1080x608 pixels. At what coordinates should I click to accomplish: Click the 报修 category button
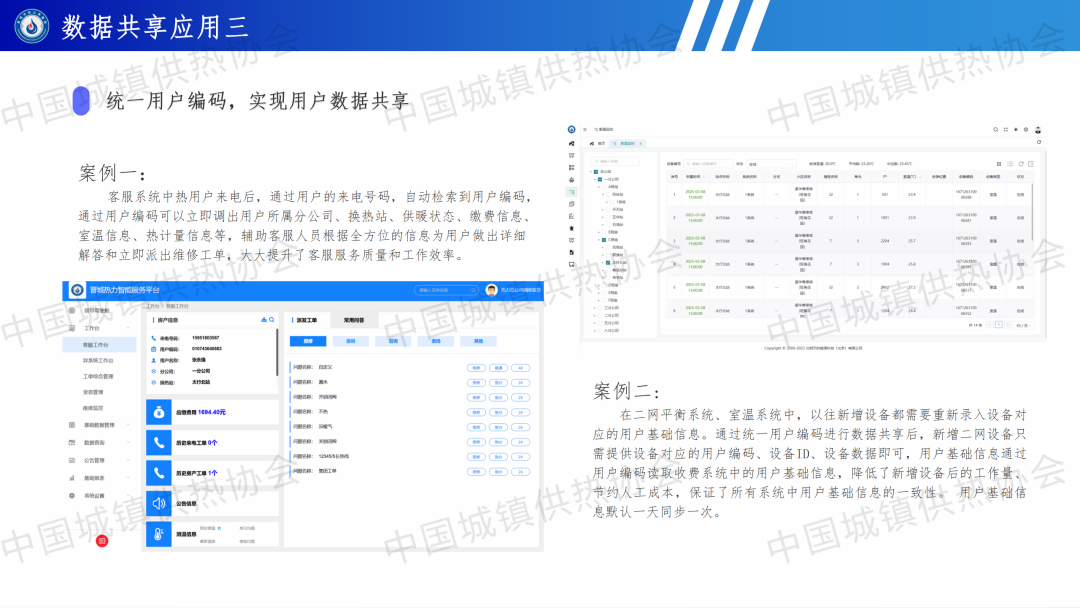[x=309, y=341]
